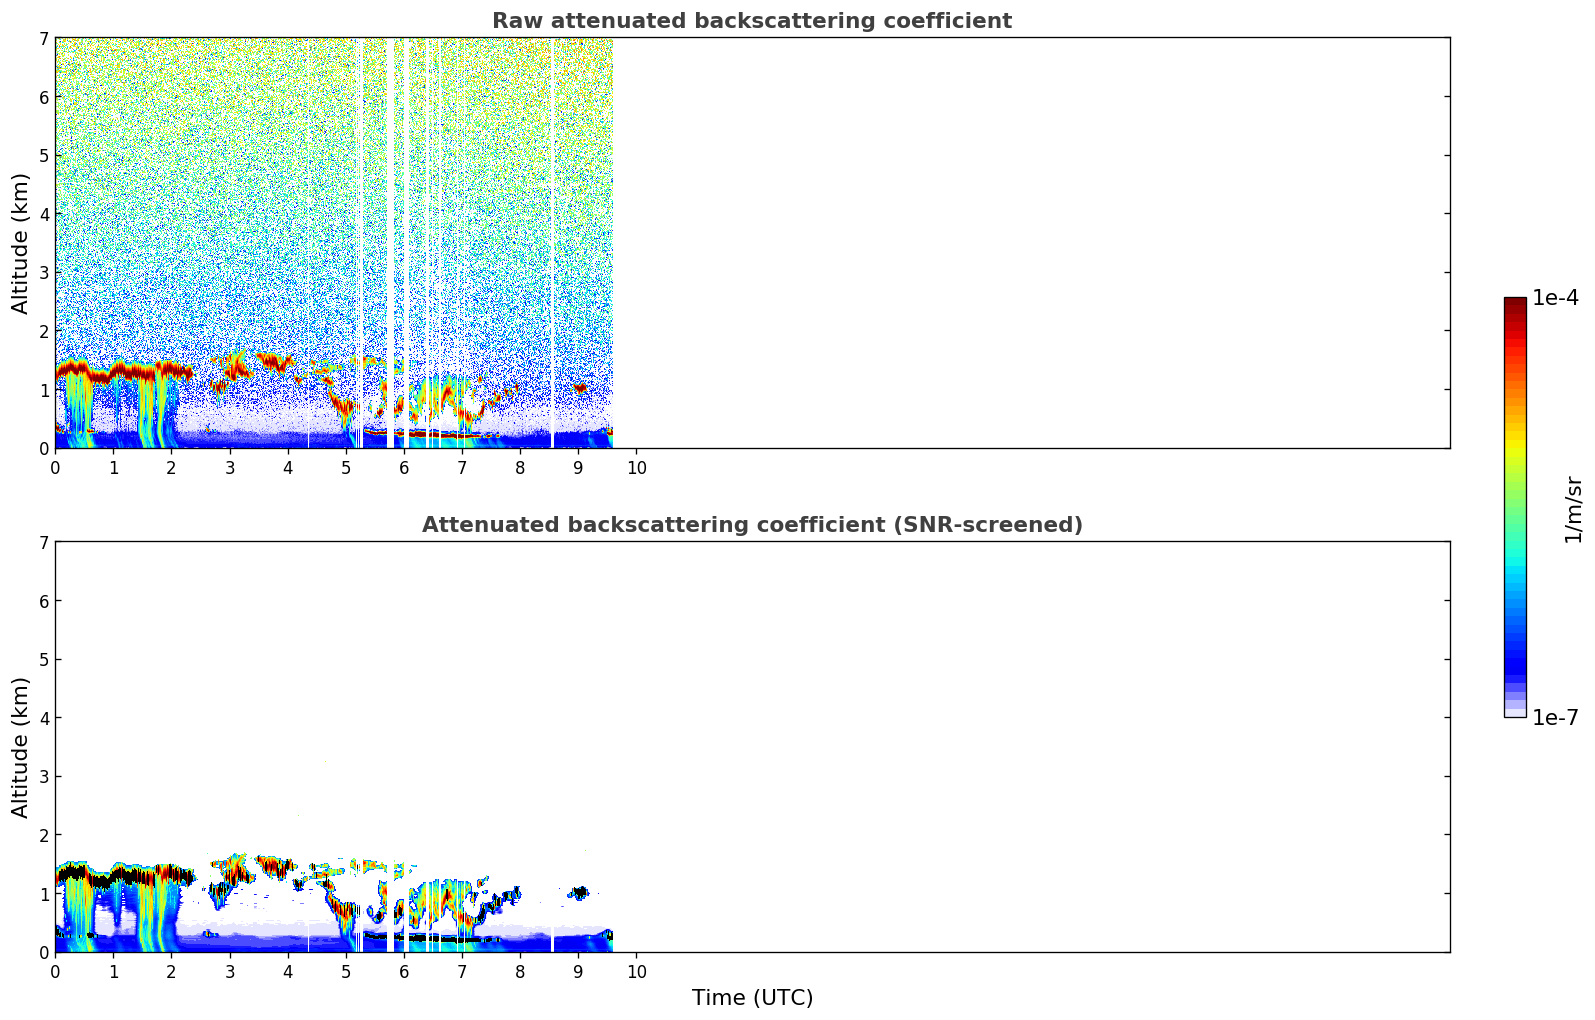This screenshot has width=1595, height=1020.
Task: Click time tick "10" under the SNR-screened plot
Action: pos(637,972)
